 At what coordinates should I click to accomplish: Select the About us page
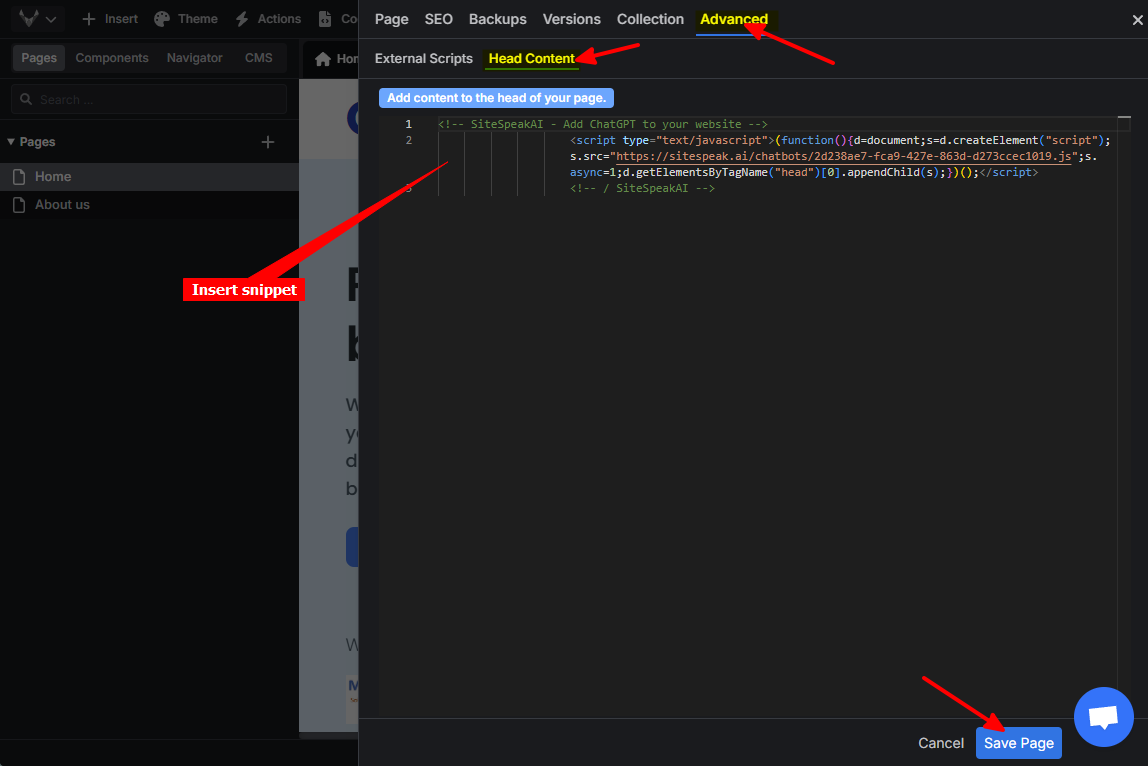(x=62, y=205)
